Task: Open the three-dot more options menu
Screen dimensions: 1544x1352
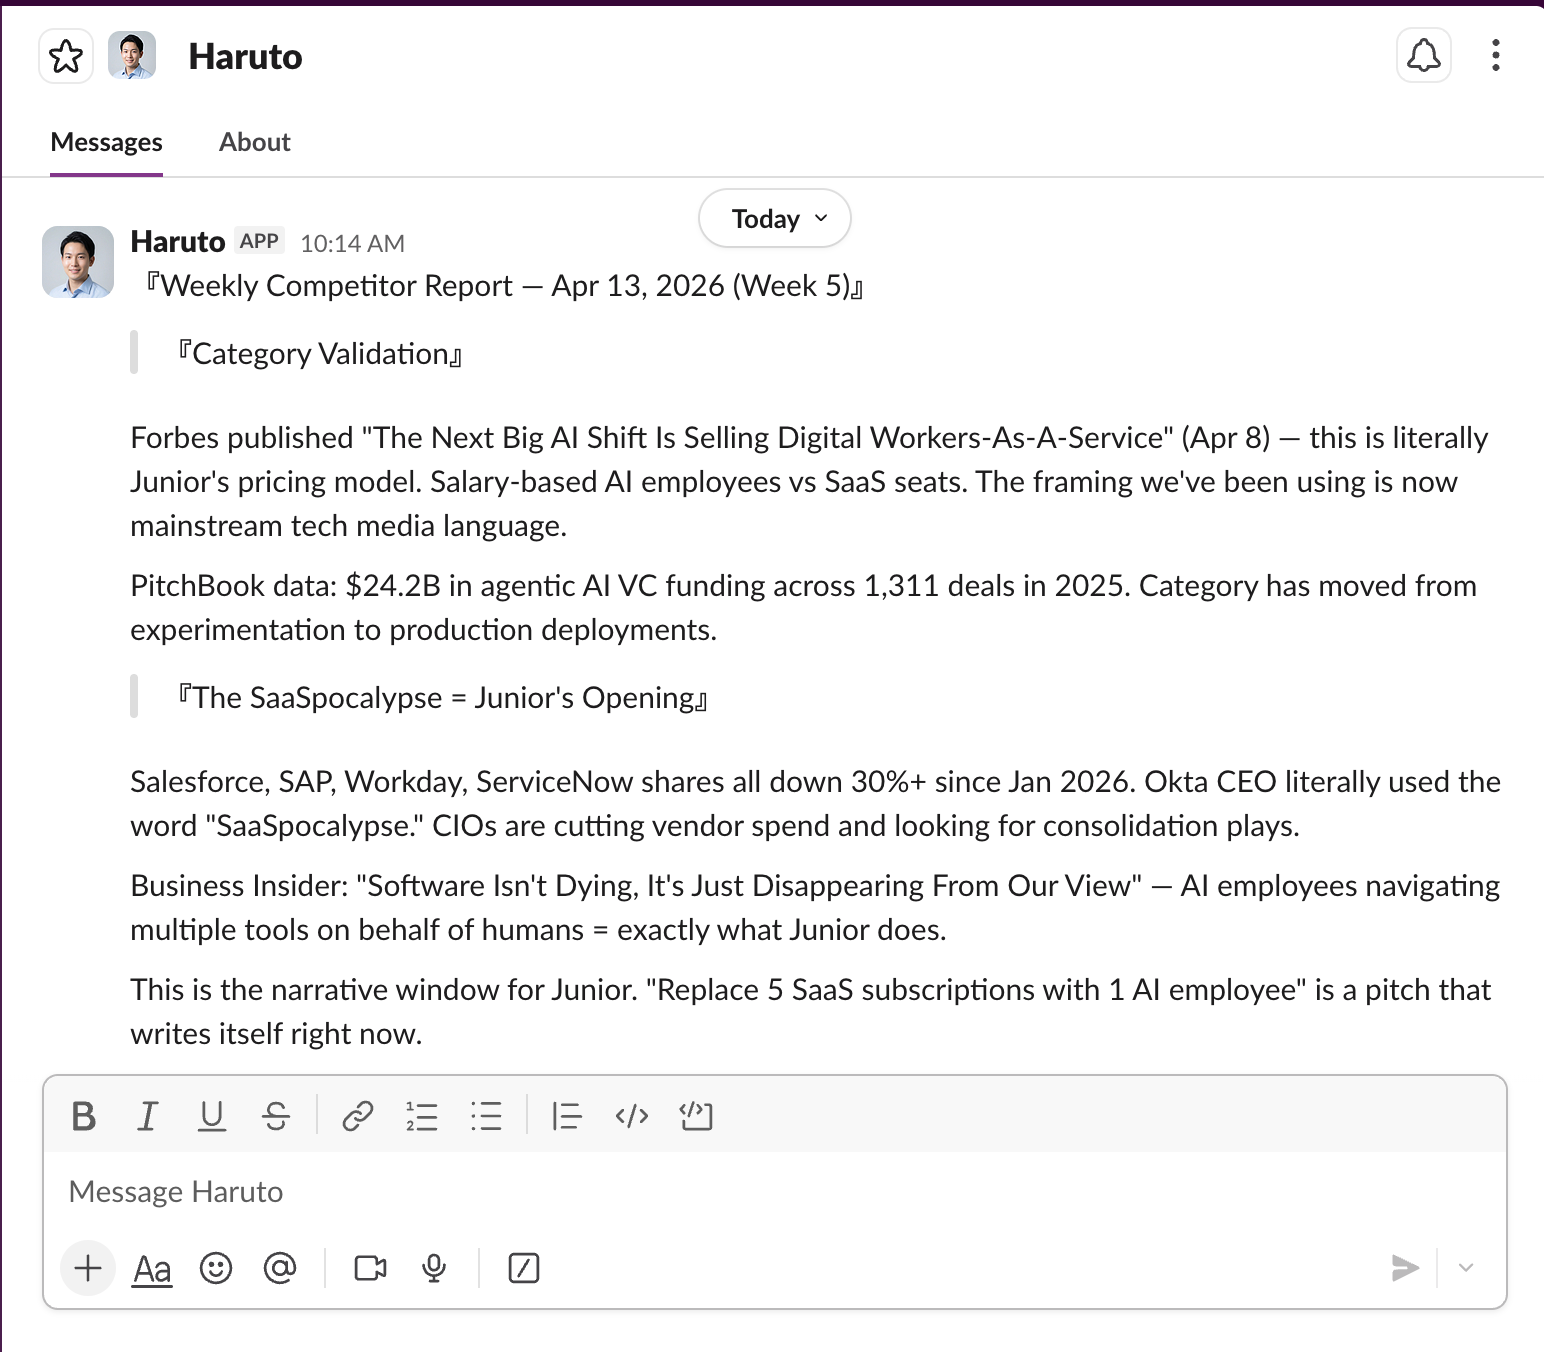Action: pos(1495,55)
